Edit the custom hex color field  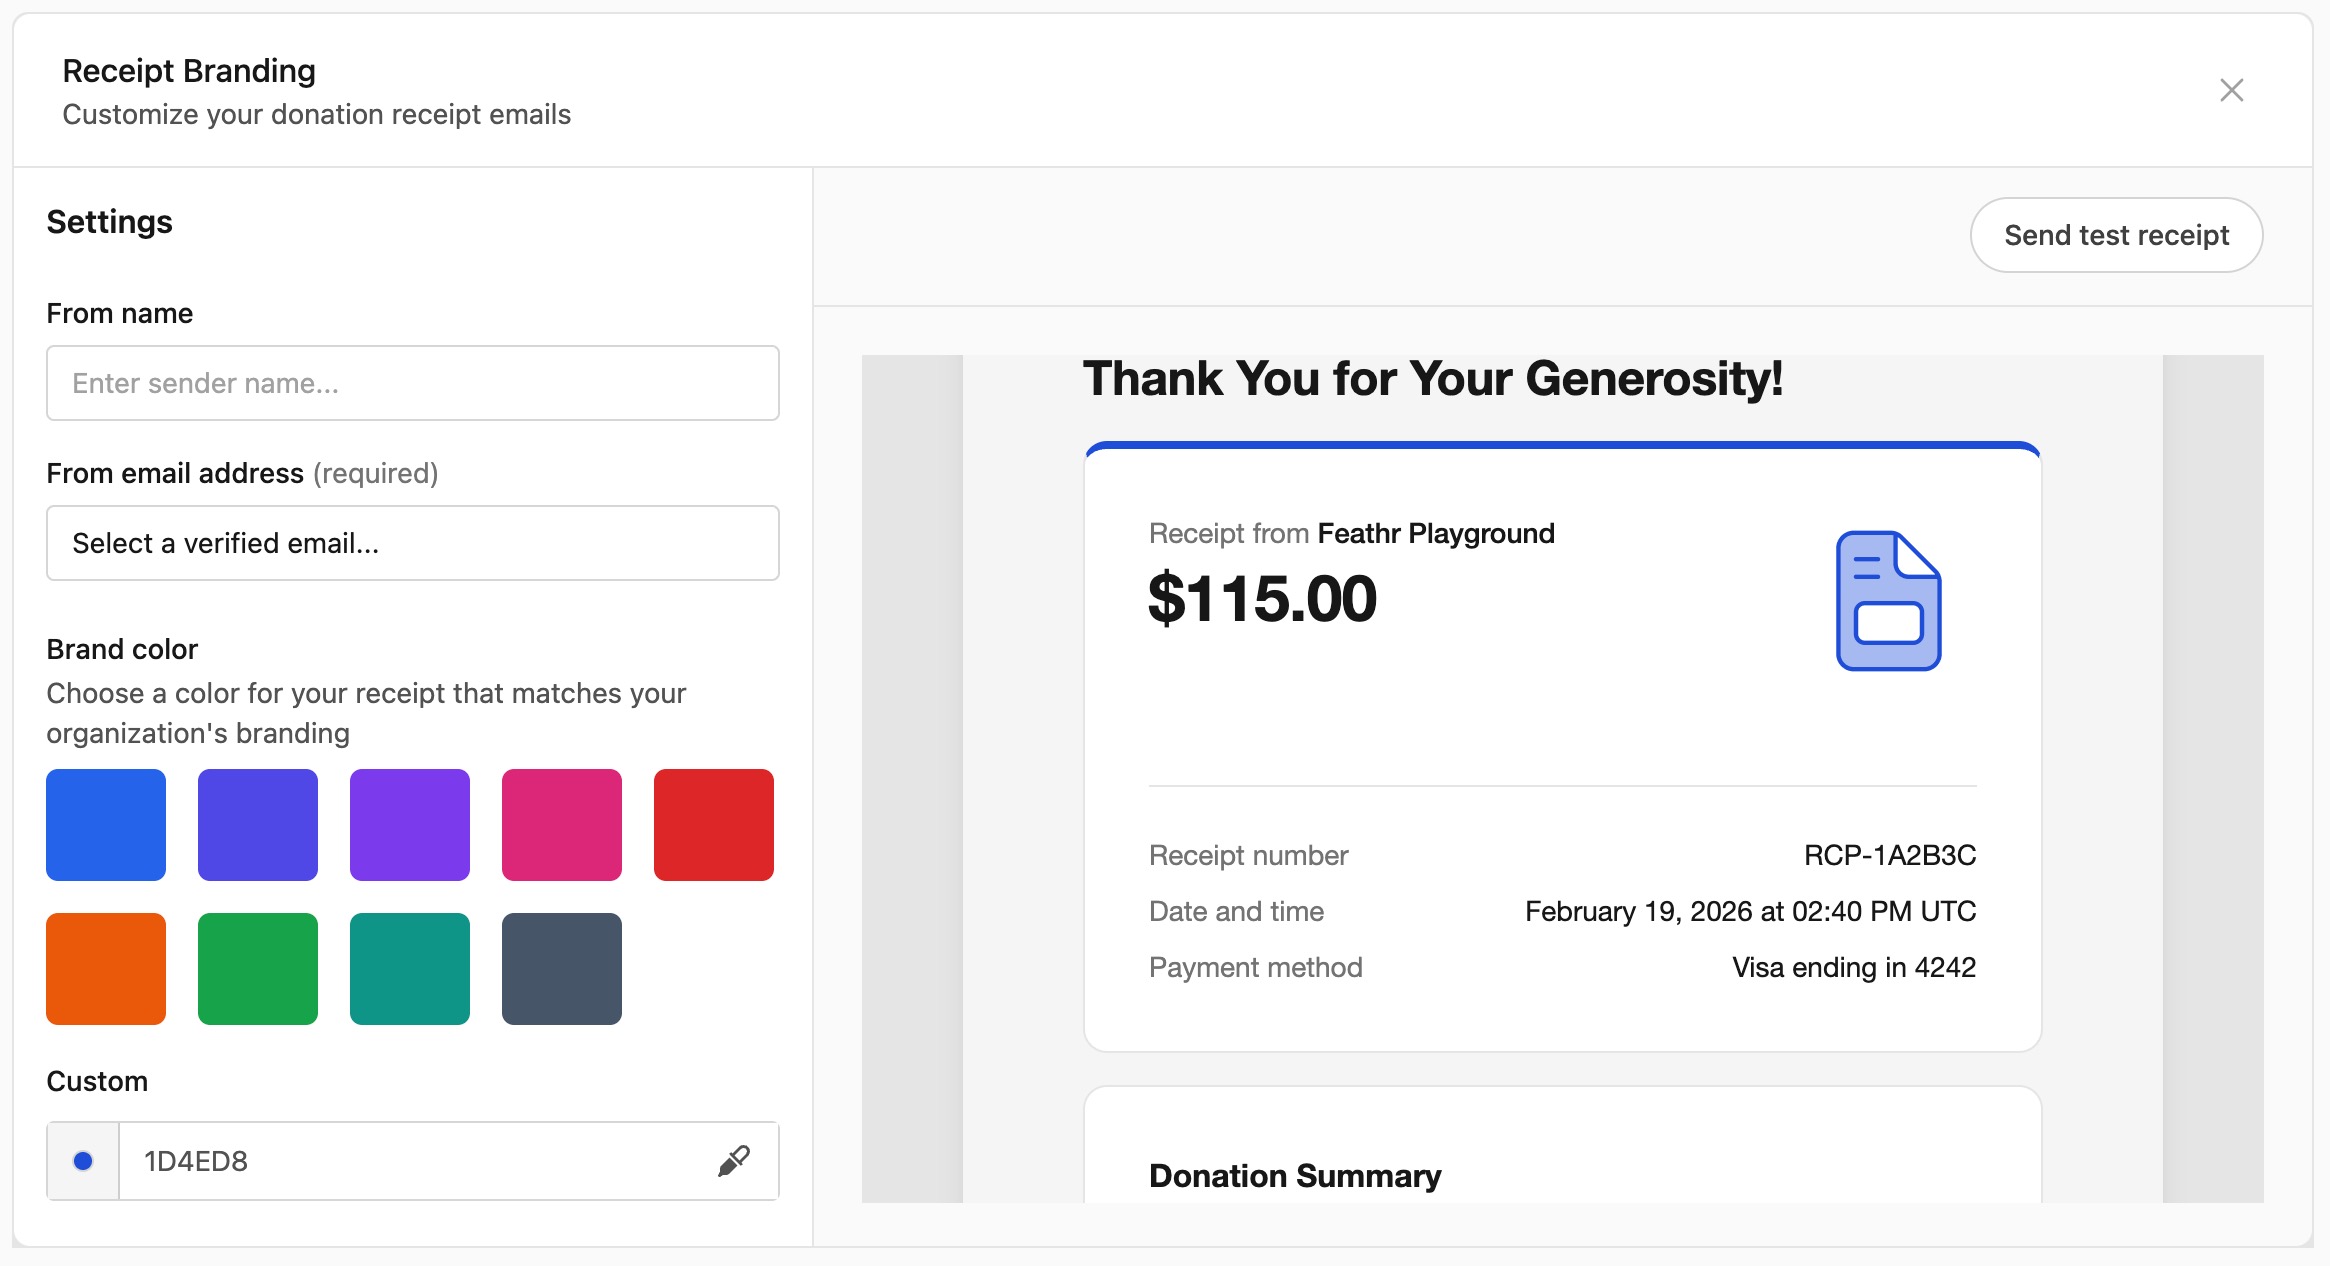point(410,1160)
